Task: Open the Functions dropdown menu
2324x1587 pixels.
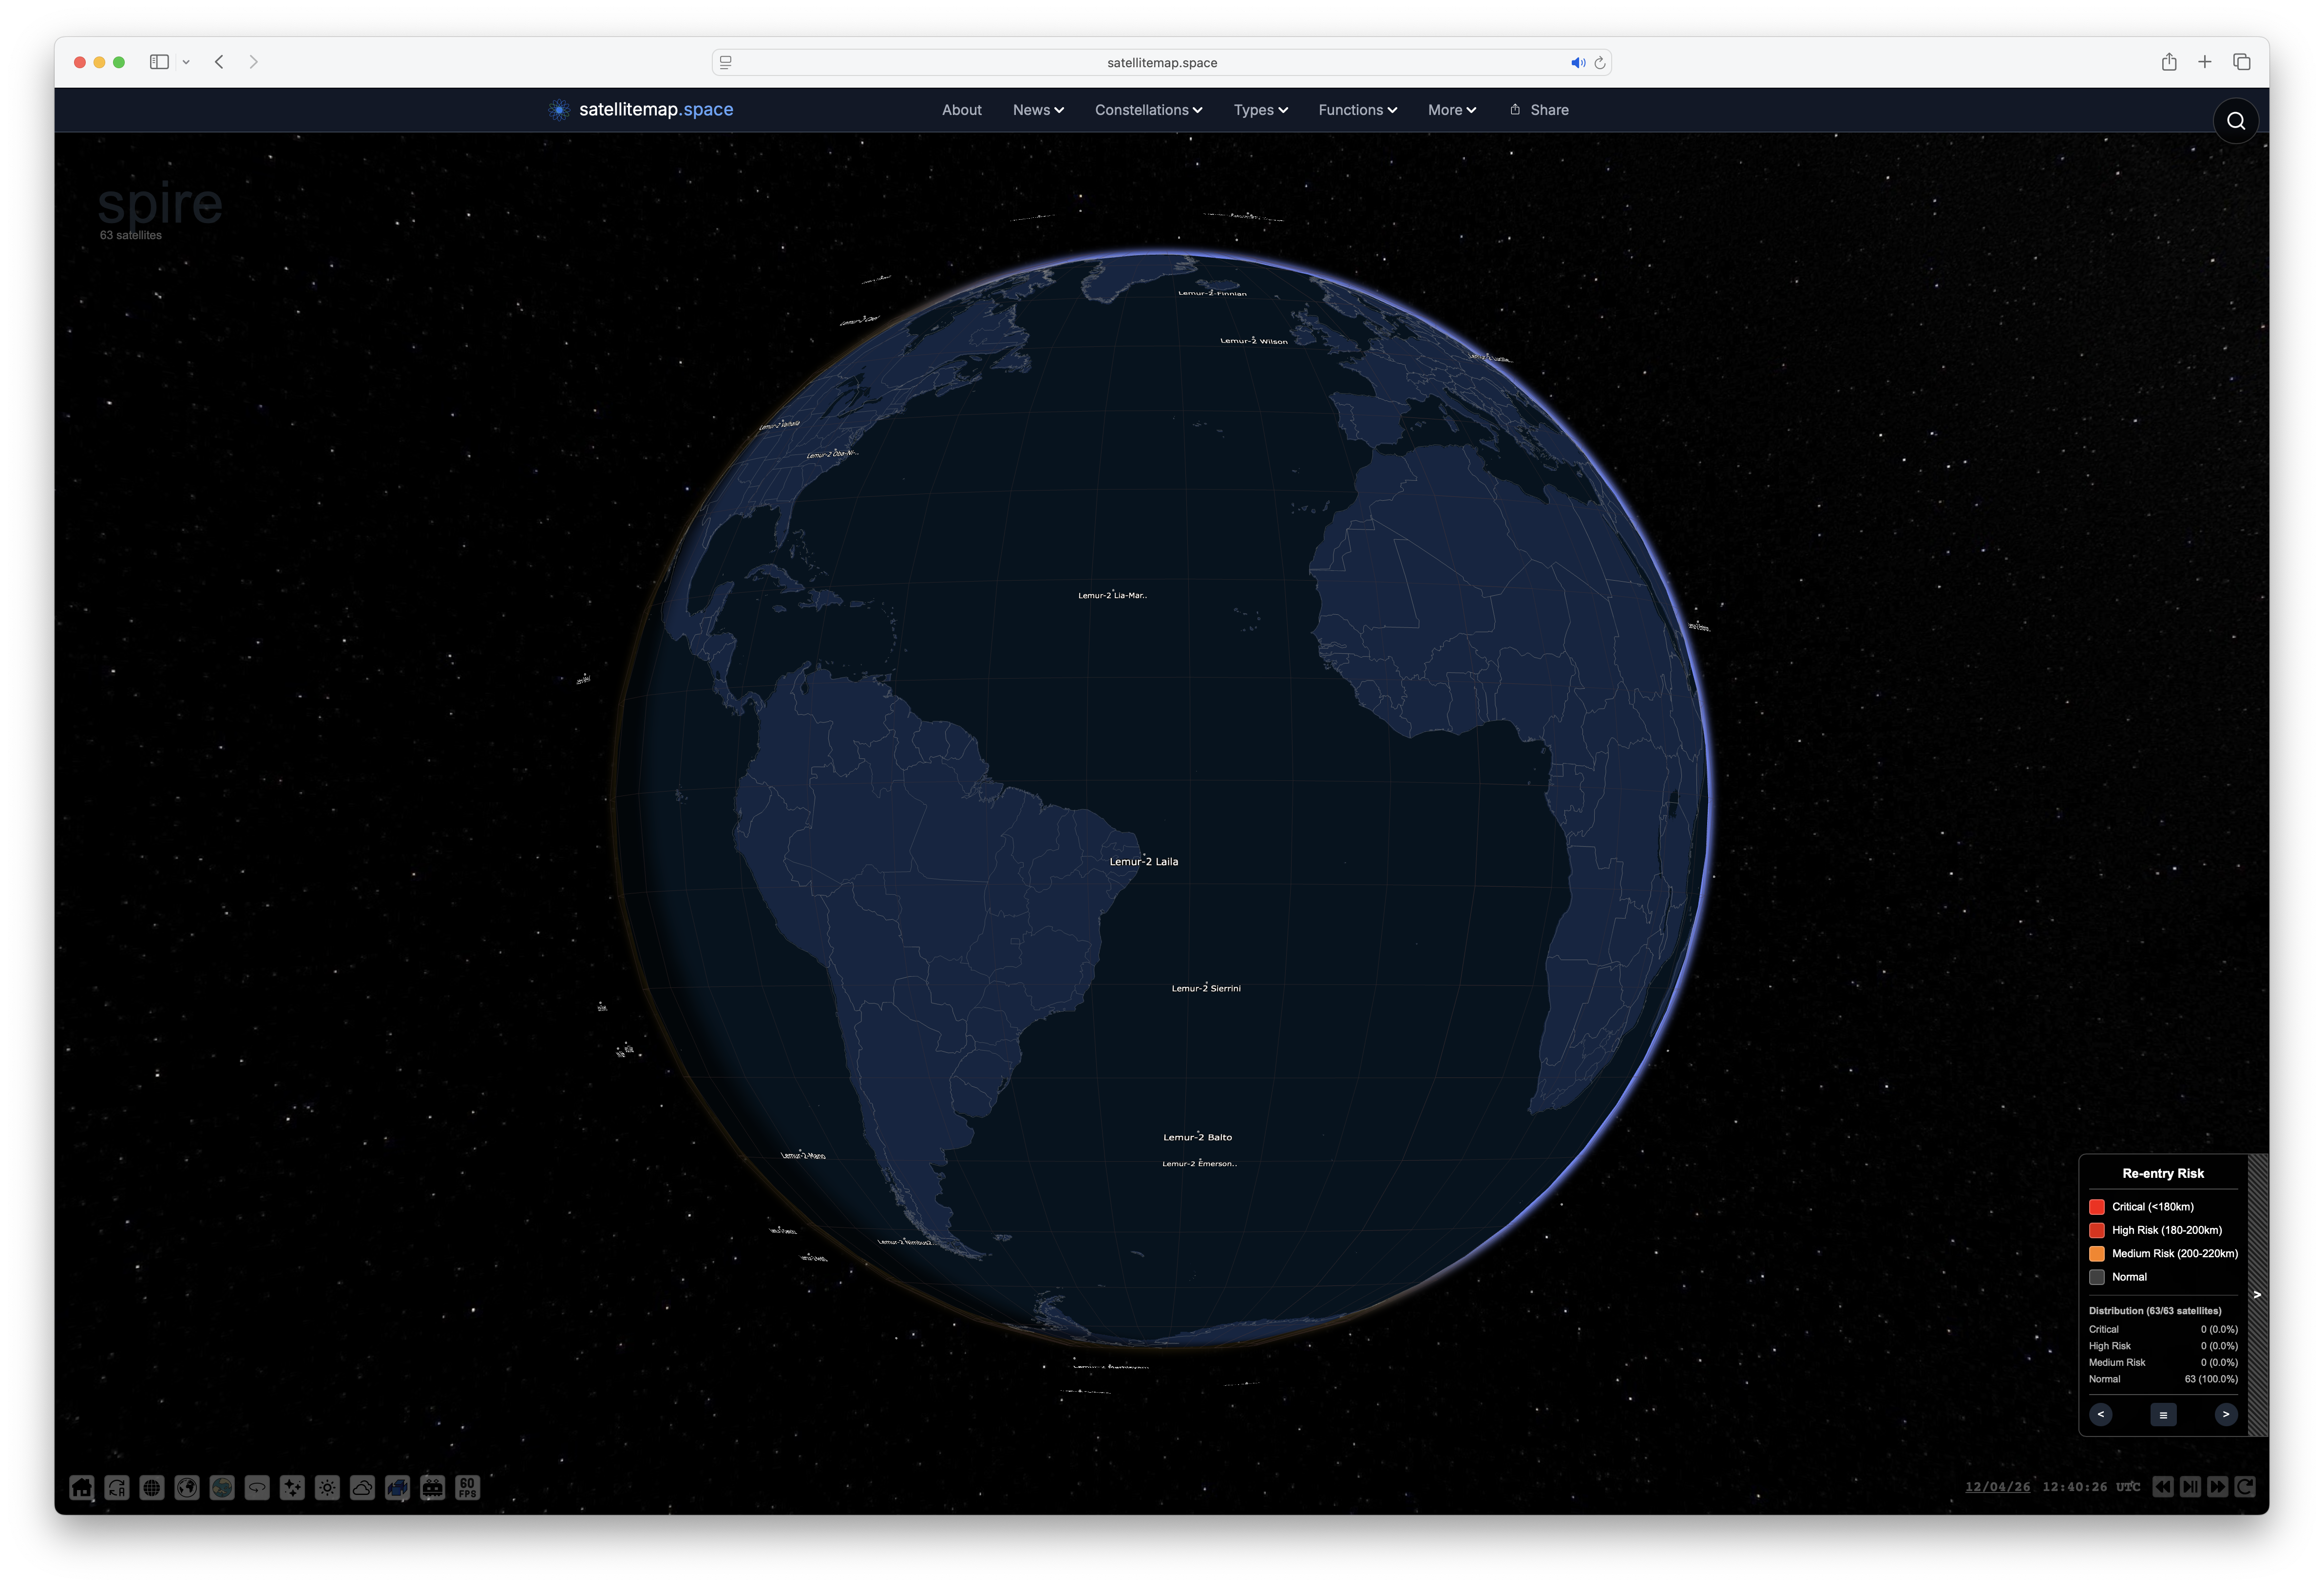Action: [x=1357, y=110]
